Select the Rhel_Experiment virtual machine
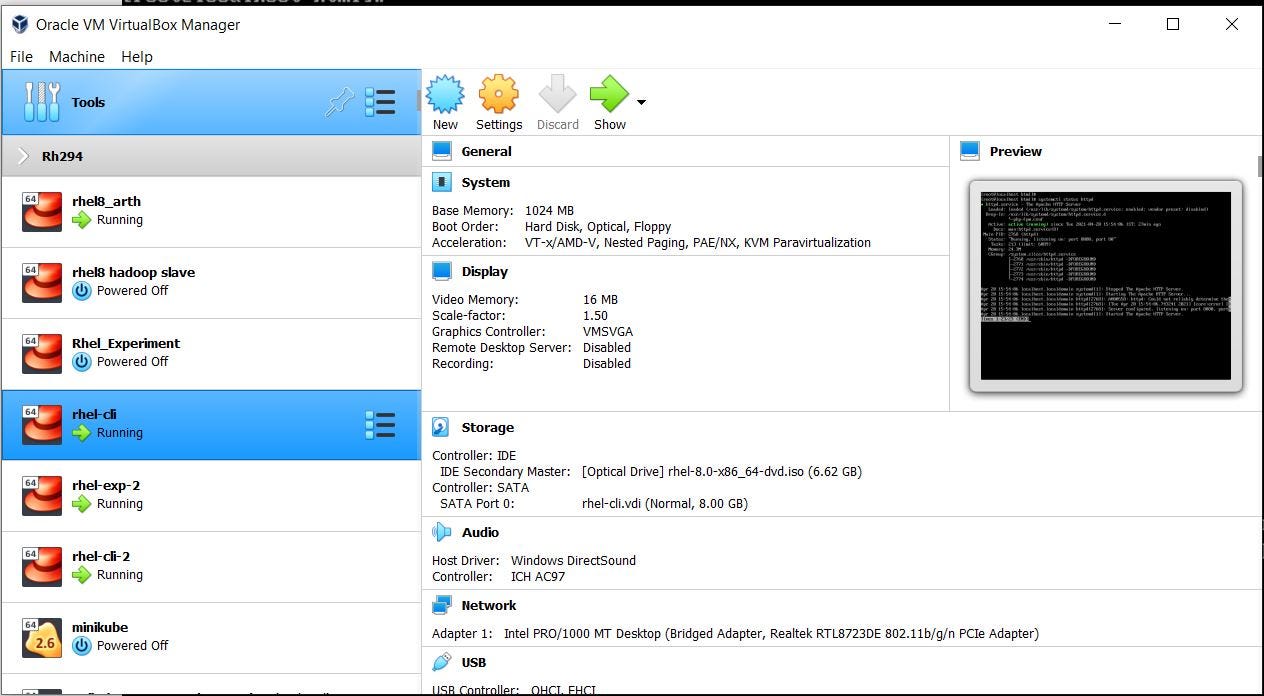Screen dimensions: 1264x696 click(x=211, y=353)
